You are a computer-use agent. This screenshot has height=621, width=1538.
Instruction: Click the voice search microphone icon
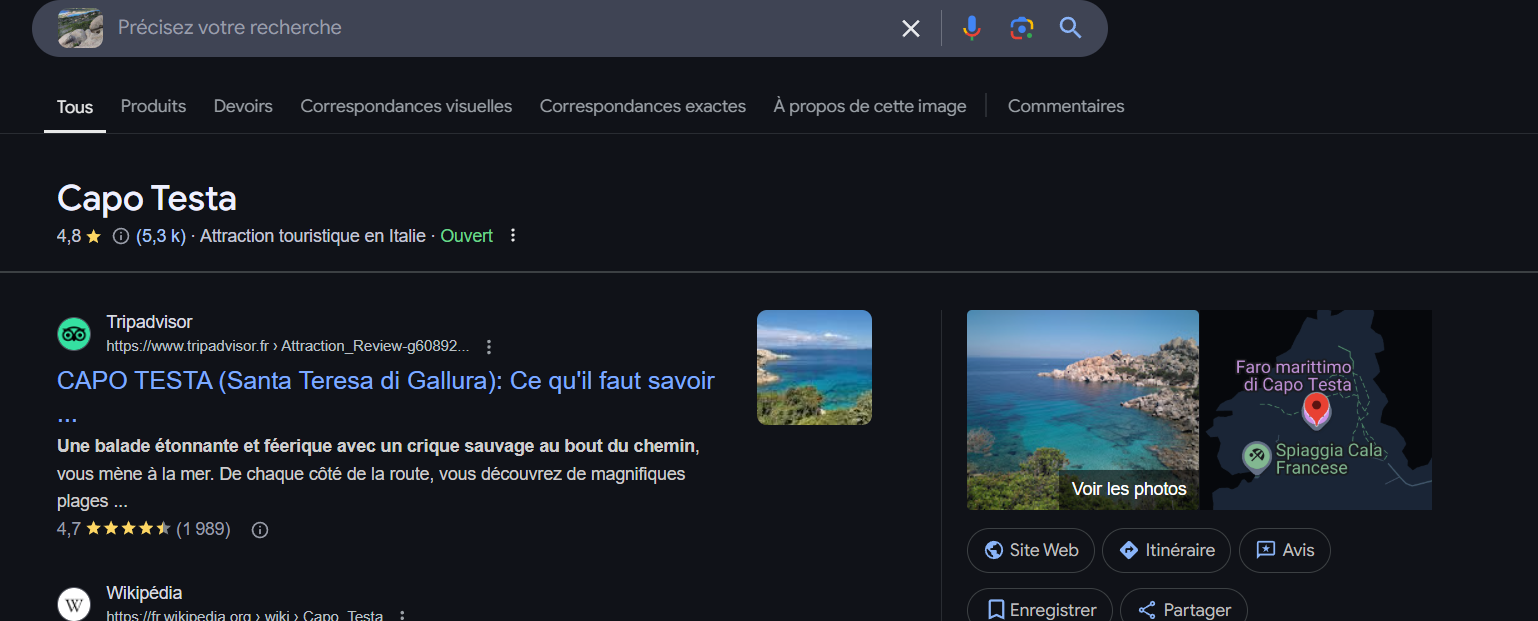[971, 28]
